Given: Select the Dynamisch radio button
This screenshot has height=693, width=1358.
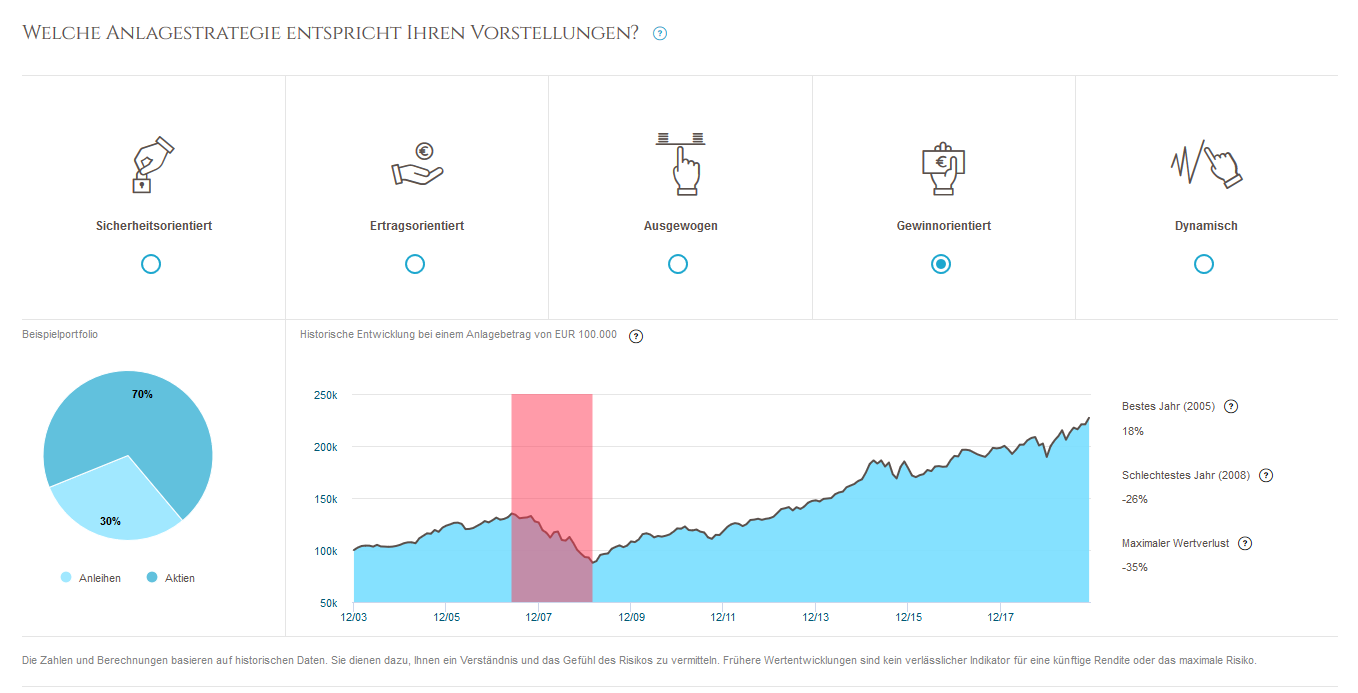Looking at the screenshot, I should pyautogui.click(x=1204, y=264).
